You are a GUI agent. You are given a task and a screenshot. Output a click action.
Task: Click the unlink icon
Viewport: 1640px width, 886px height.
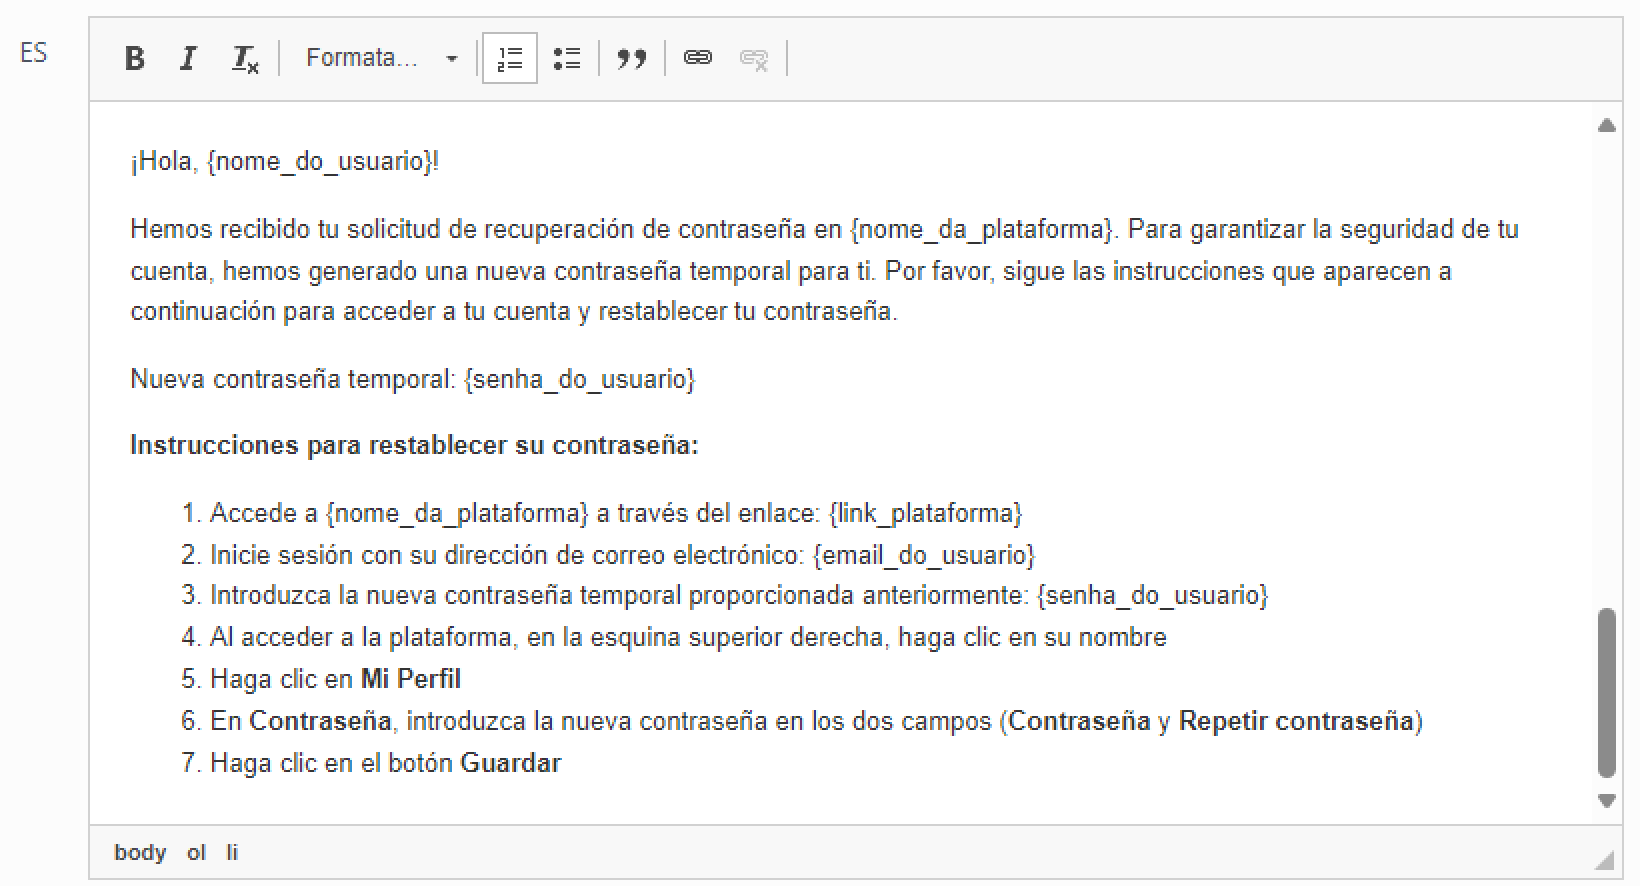point(753,59)
